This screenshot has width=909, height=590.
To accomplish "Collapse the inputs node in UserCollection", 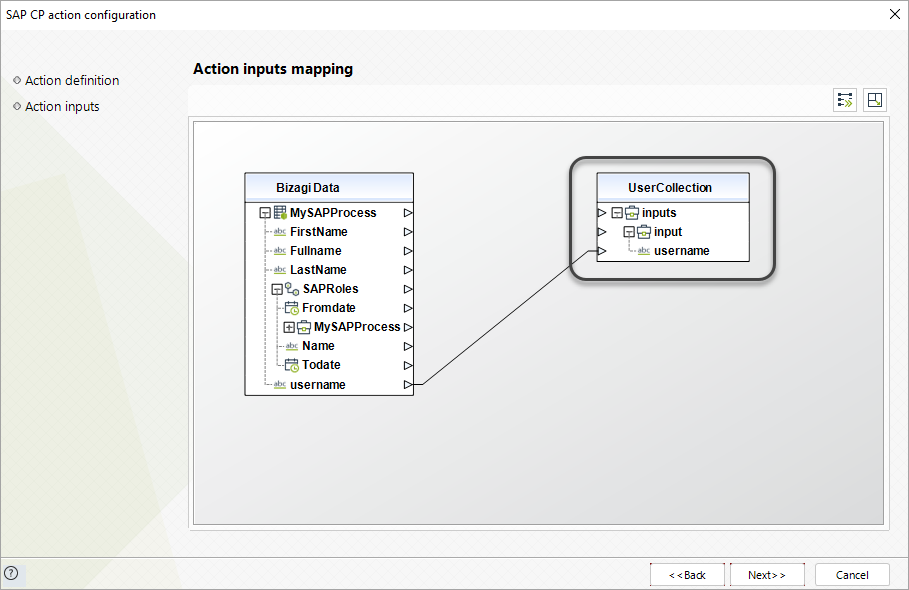I will pos(617,213).
